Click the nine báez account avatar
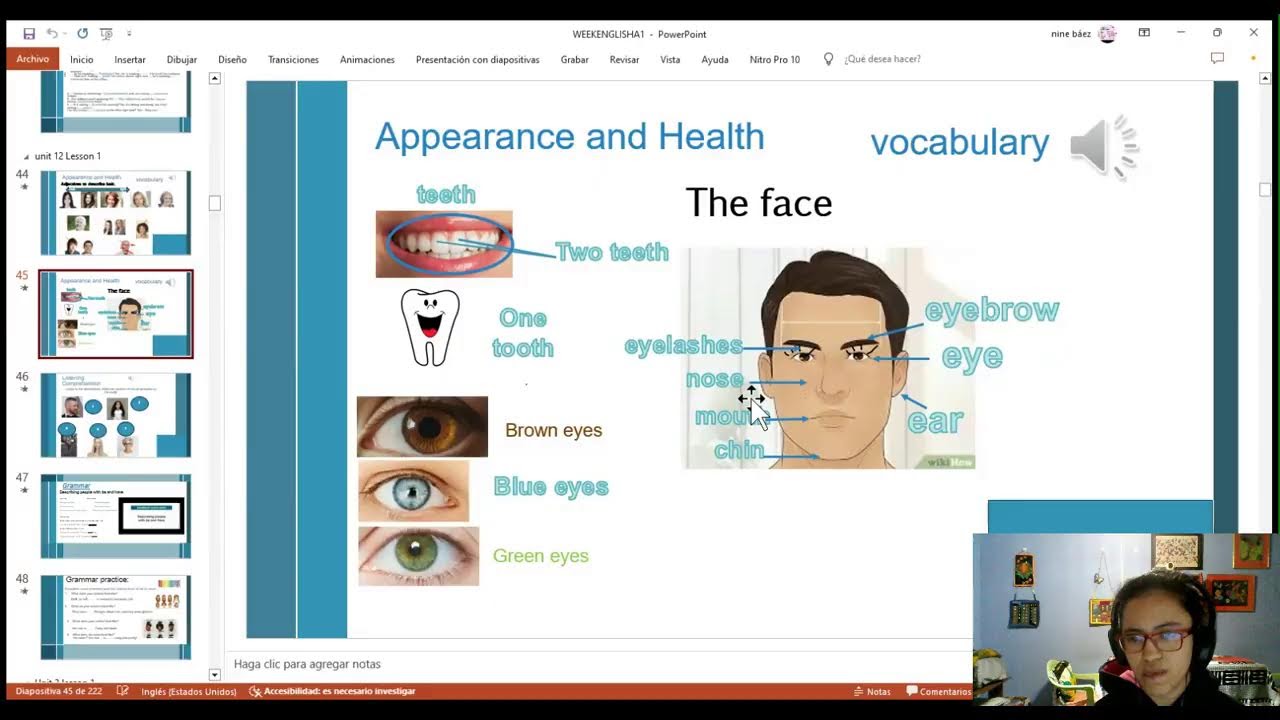The image size is (1280, 720). tap(1107, 34)
